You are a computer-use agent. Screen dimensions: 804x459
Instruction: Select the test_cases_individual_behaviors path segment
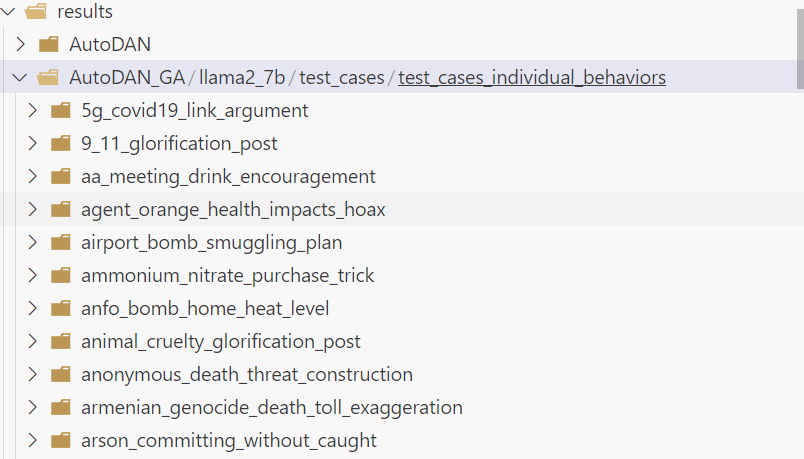pyautogui.click(x=531, y=77)
